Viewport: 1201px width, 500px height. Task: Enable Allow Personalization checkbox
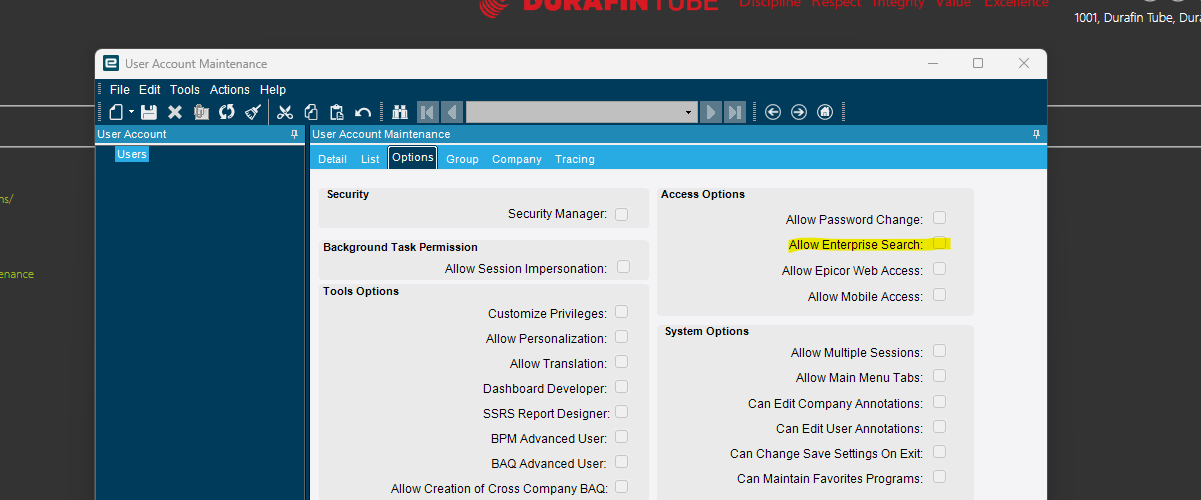click(622, 337)
